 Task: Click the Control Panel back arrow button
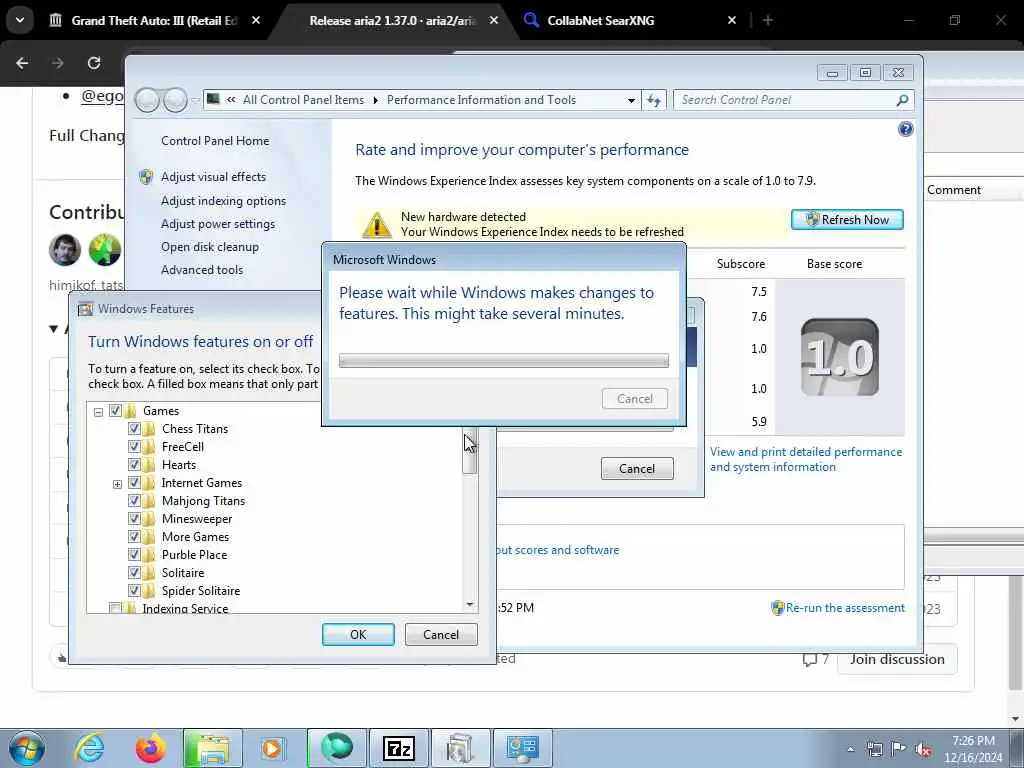pyautogui.click(x=147, y=100)
